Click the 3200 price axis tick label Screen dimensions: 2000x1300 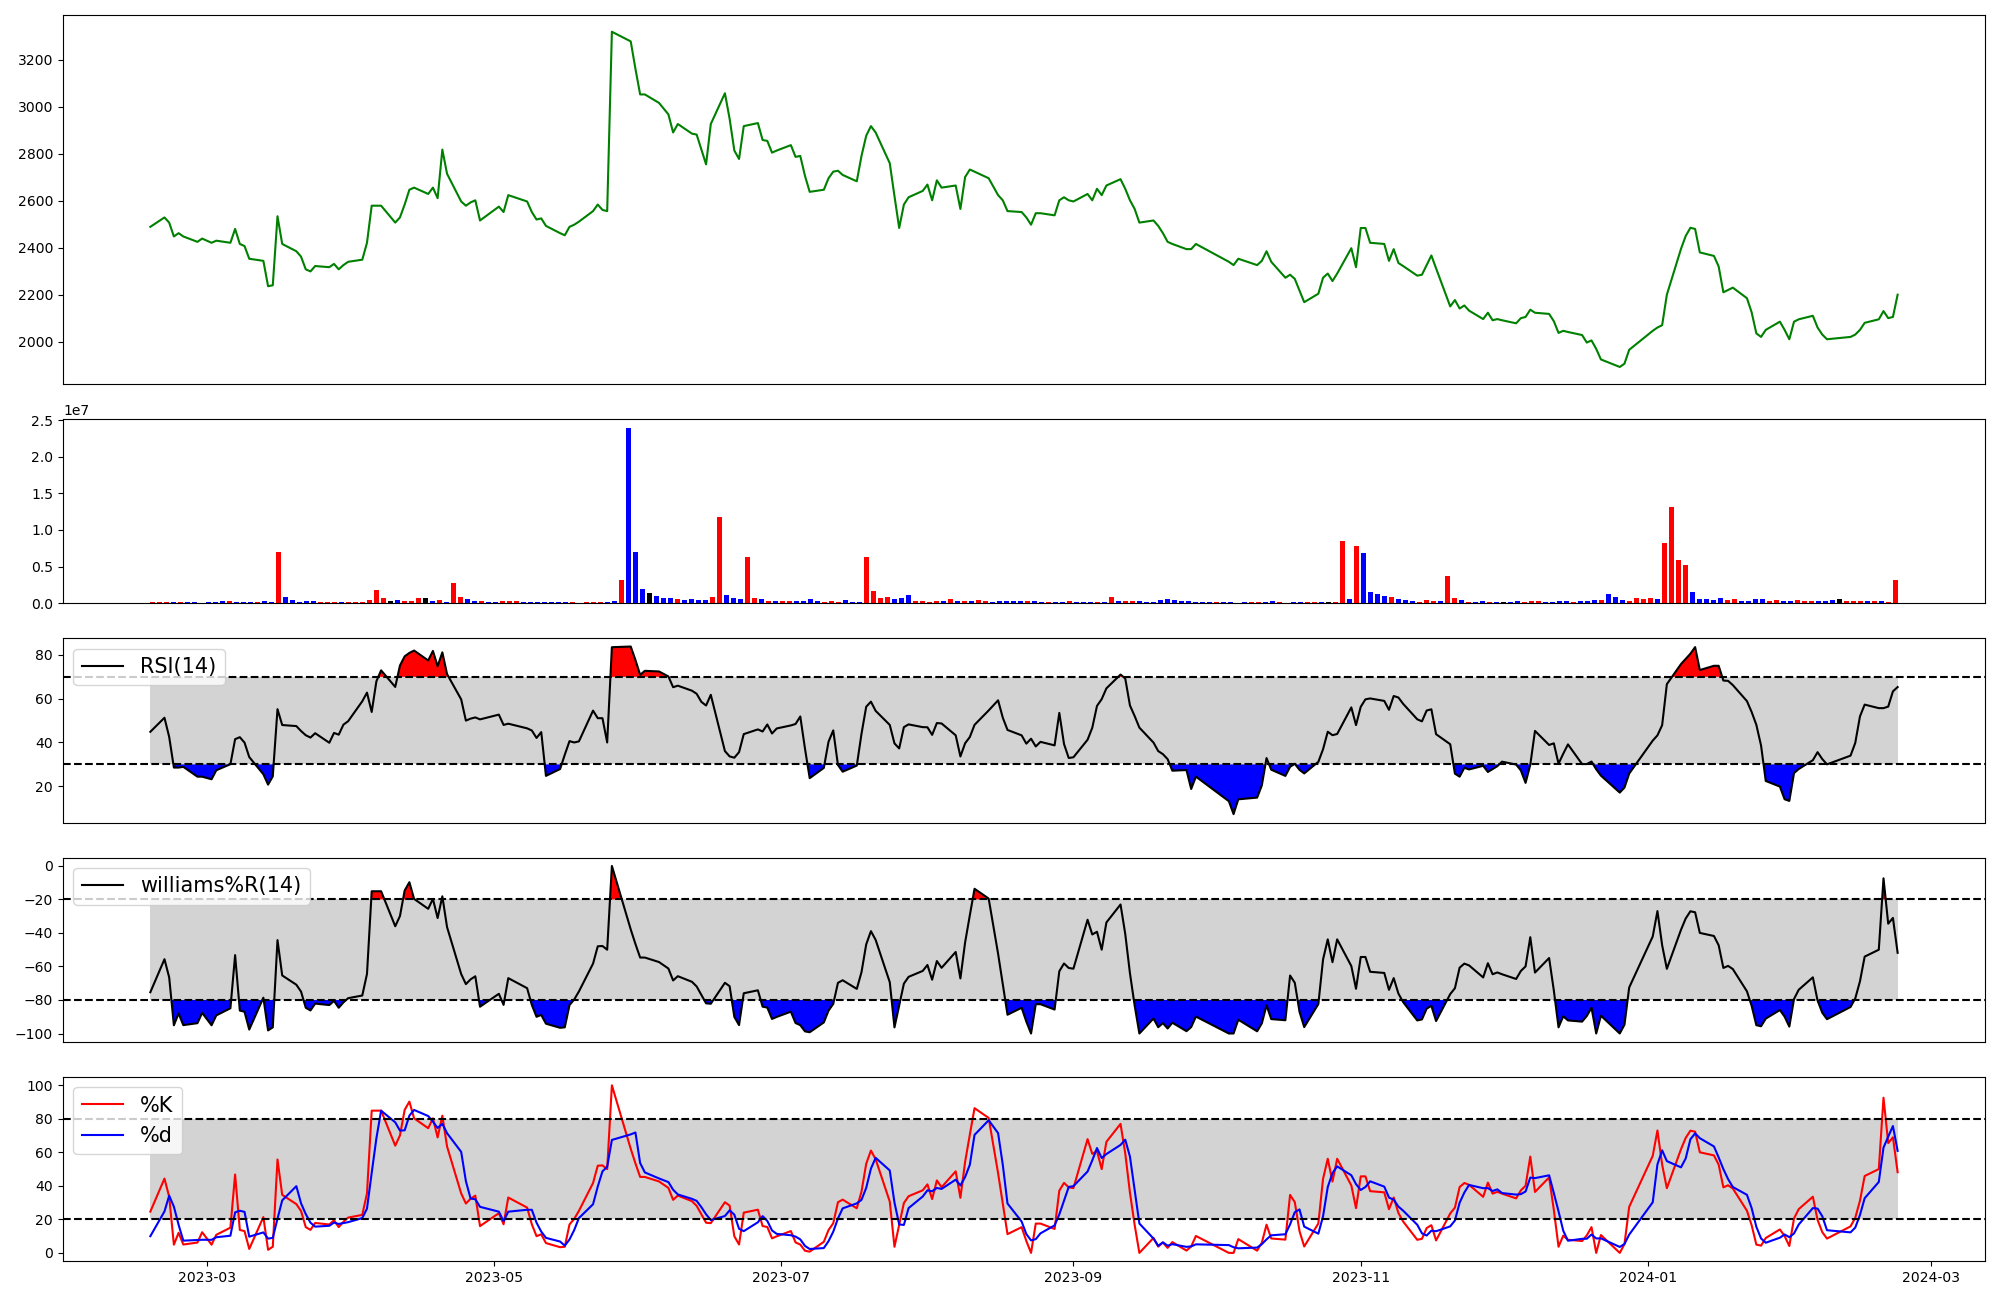(x=35, y=60)
